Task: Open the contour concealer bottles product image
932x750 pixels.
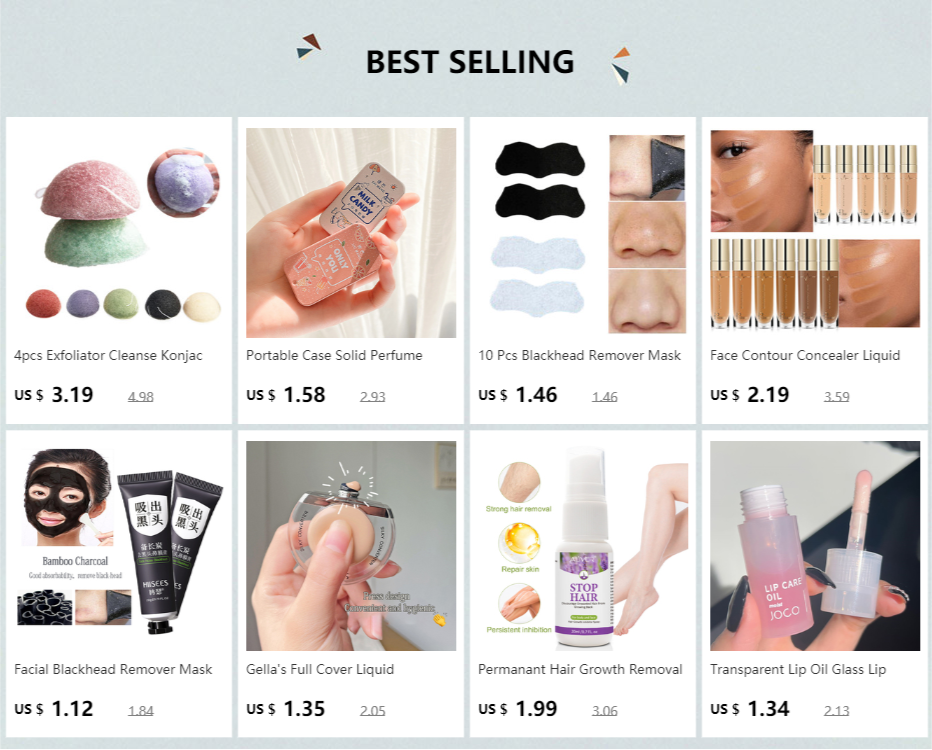Action: pyautogui.click(x=815, y=233)
